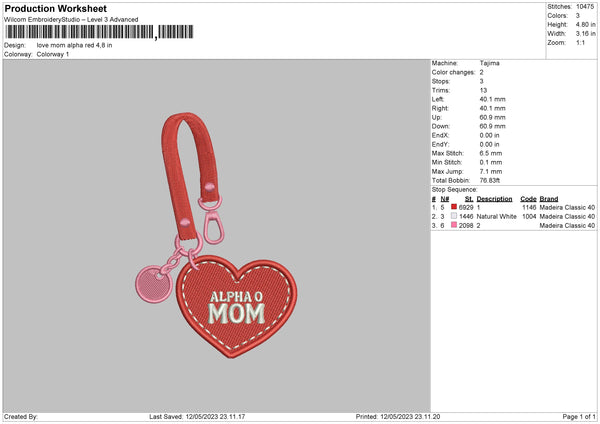600x424 pixels.
Task: Click stitch count 2098 in row 3
Action: [466, 226]
